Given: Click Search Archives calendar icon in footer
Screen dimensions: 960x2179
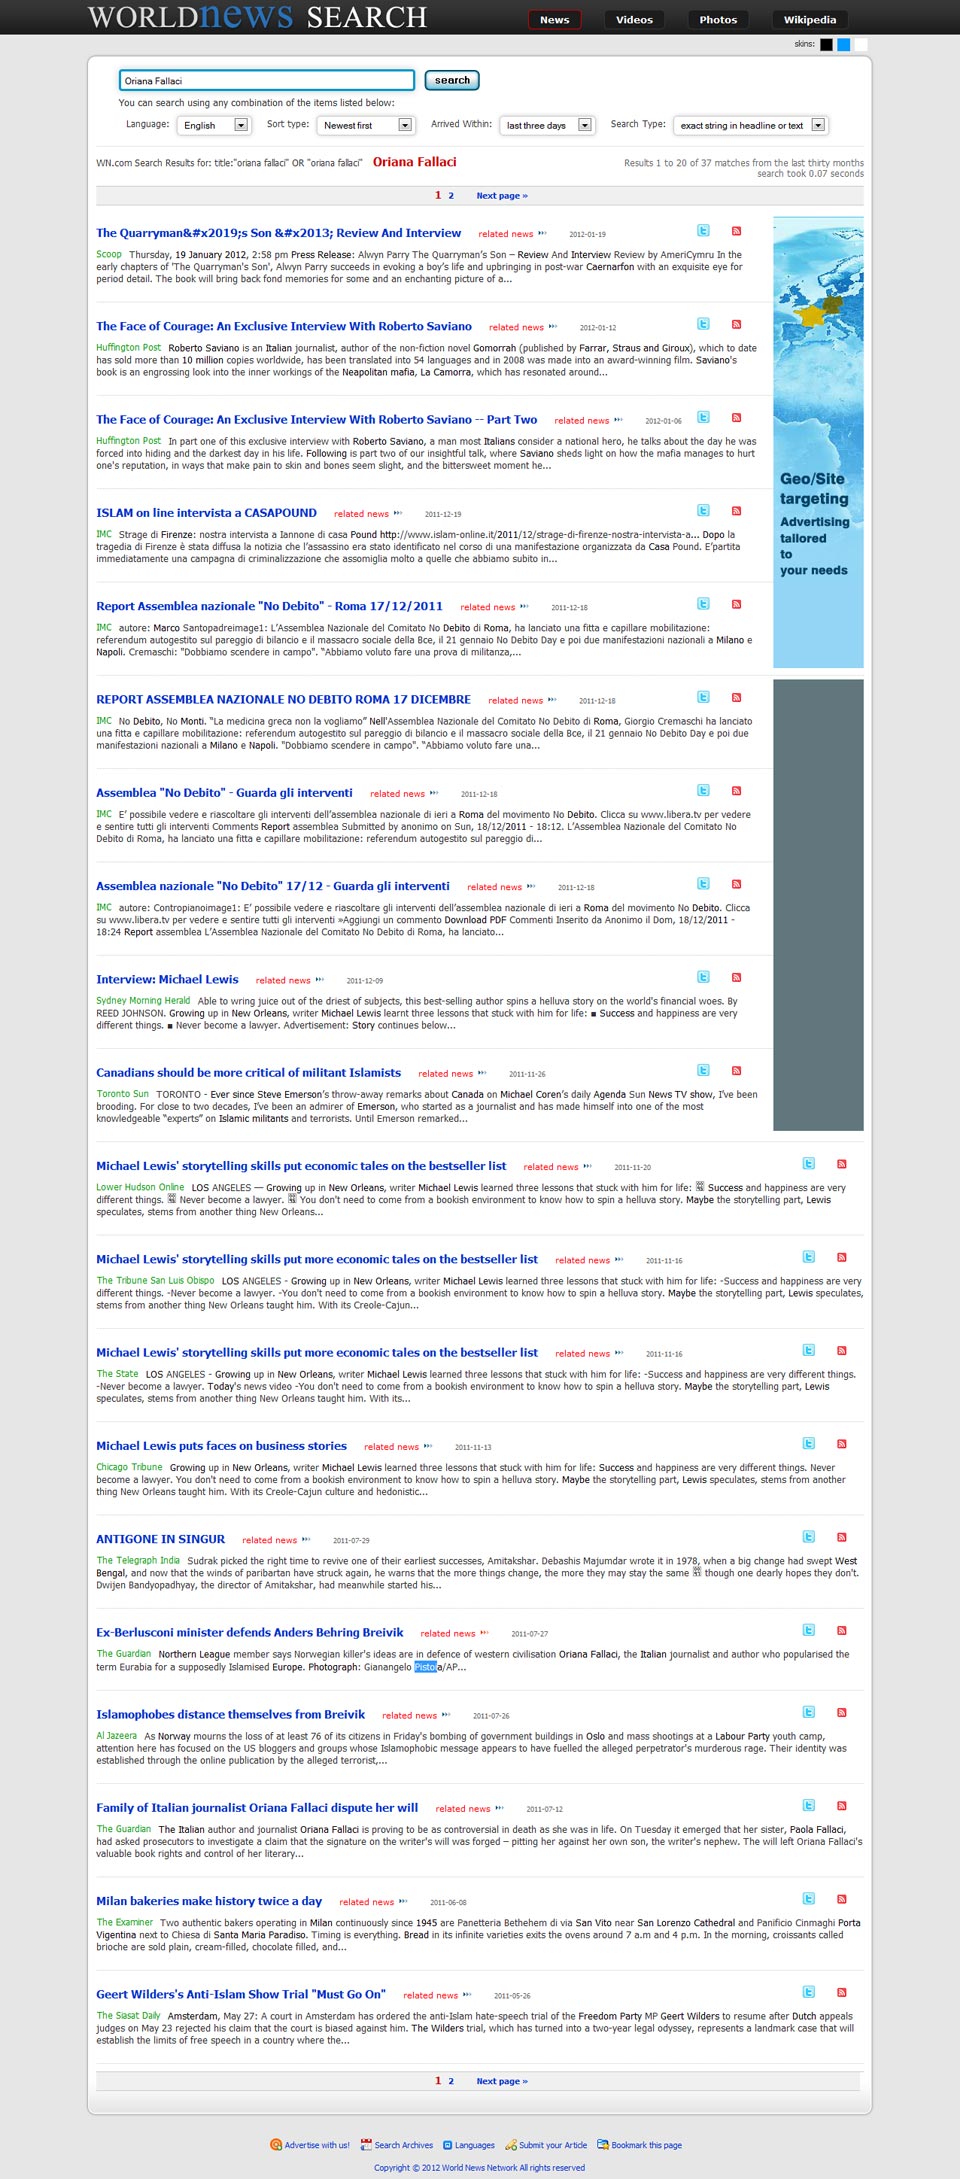Looking at the screenshot, I should (366, 2144).
